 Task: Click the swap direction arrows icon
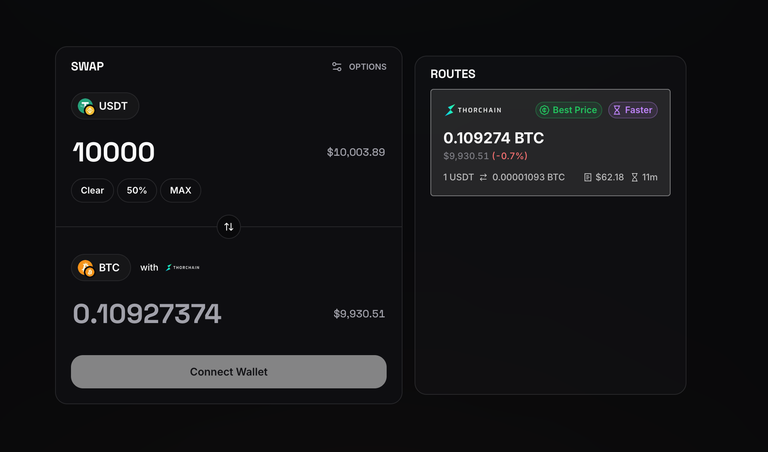tap(229, 227)
